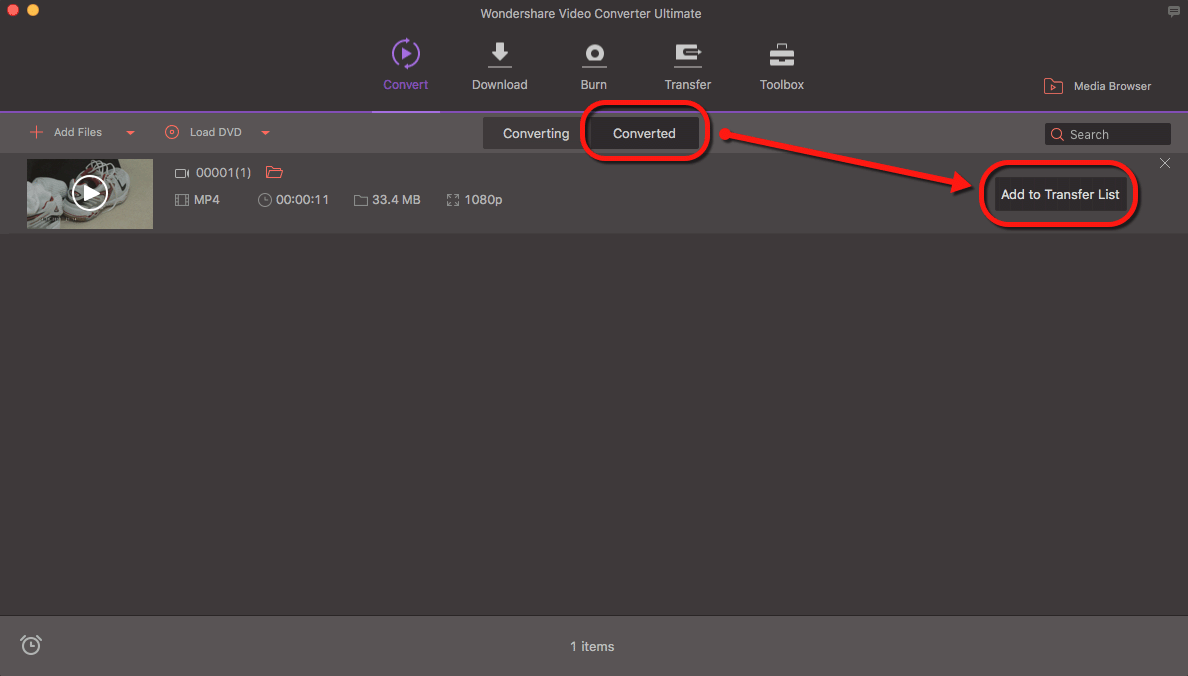
Task: Click Add to Transfer List
Action: [1060, 195]
